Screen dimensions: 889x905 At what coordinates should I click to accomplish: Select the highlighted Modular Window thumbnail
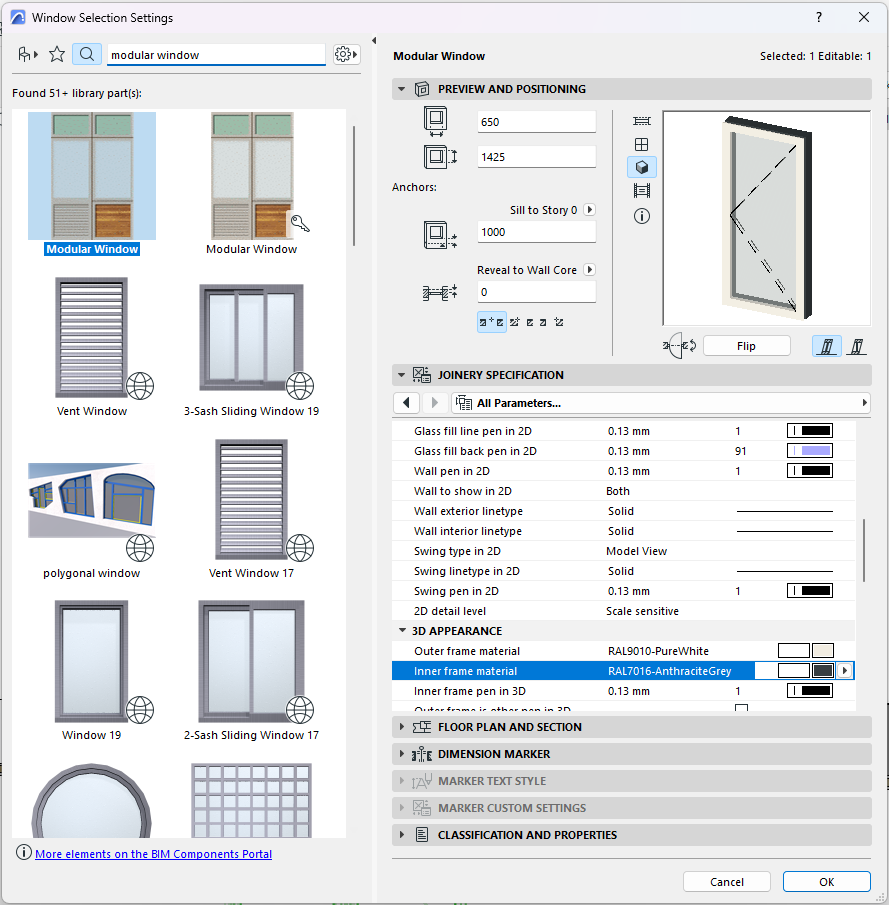tap(92, 176)
